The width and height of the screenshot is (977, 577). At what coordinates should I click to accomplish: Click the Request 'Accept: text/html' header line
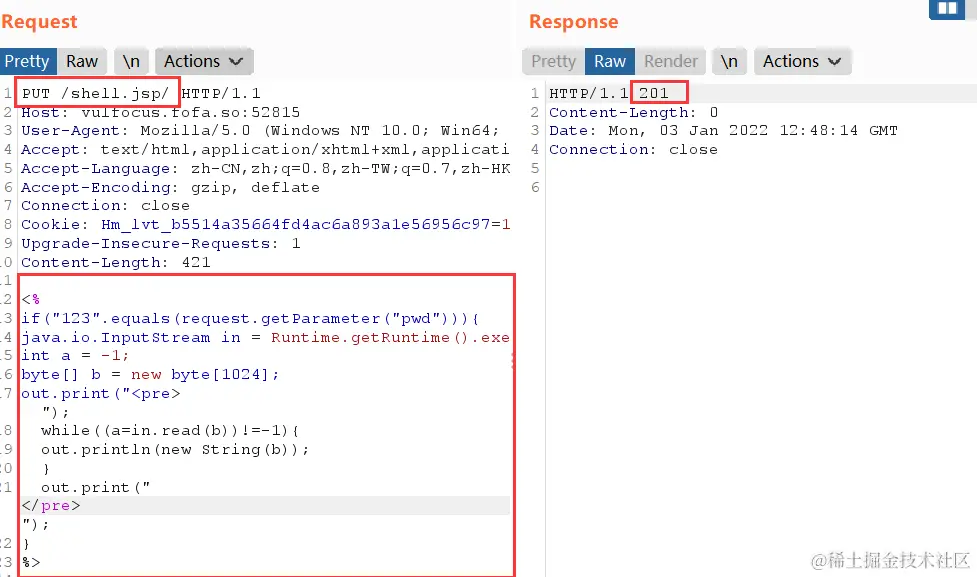click(x=266, y=150)
